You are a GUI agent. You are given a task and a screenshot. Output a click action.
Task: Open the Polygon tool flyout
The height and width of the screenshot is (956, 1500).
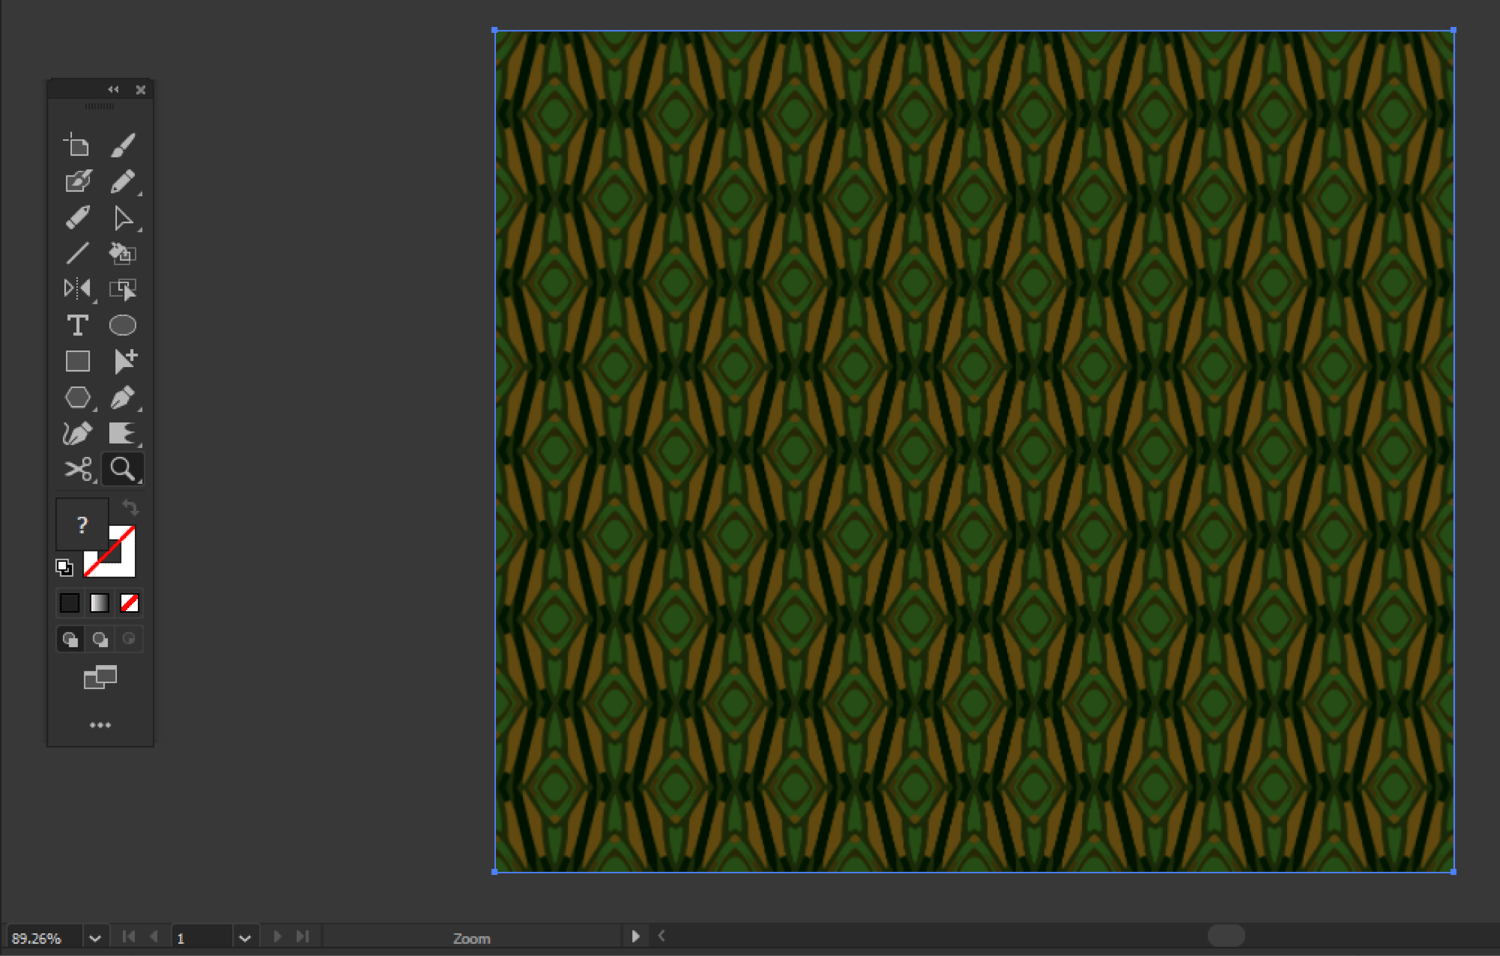click(77, 397)
